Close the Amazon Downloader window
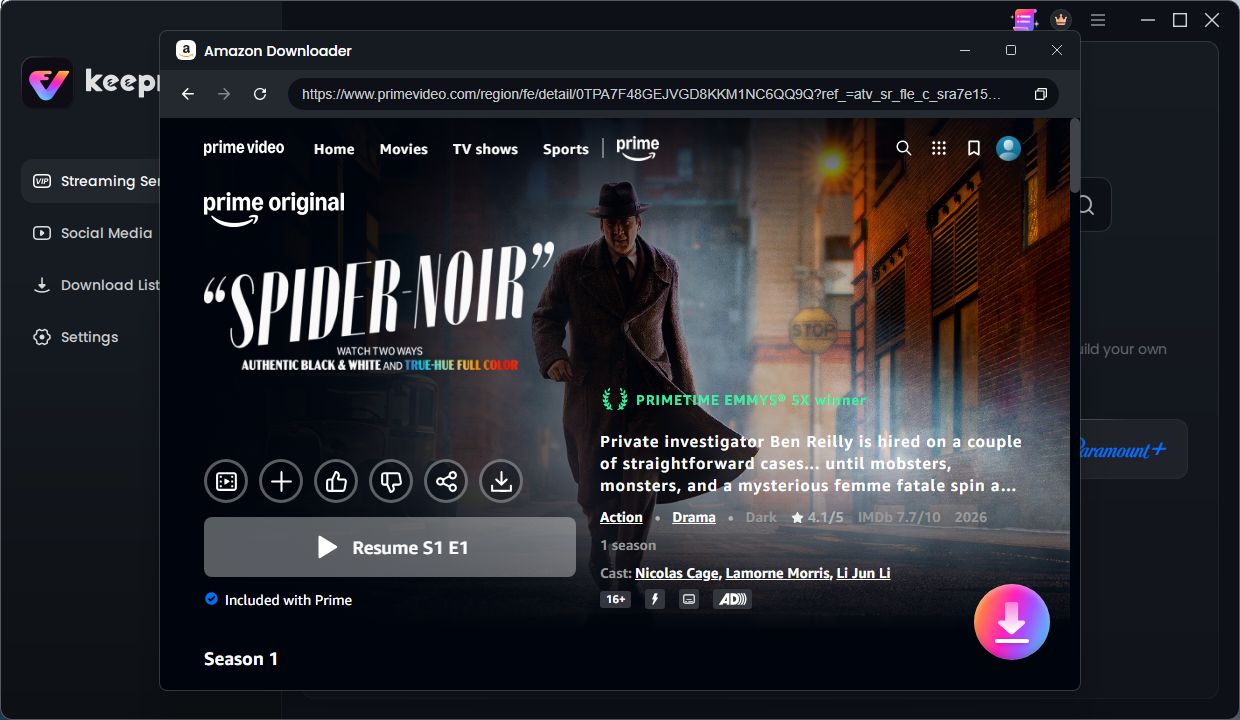The height and width of the screenshot is (720, 1240). [x=1057, y=50]
